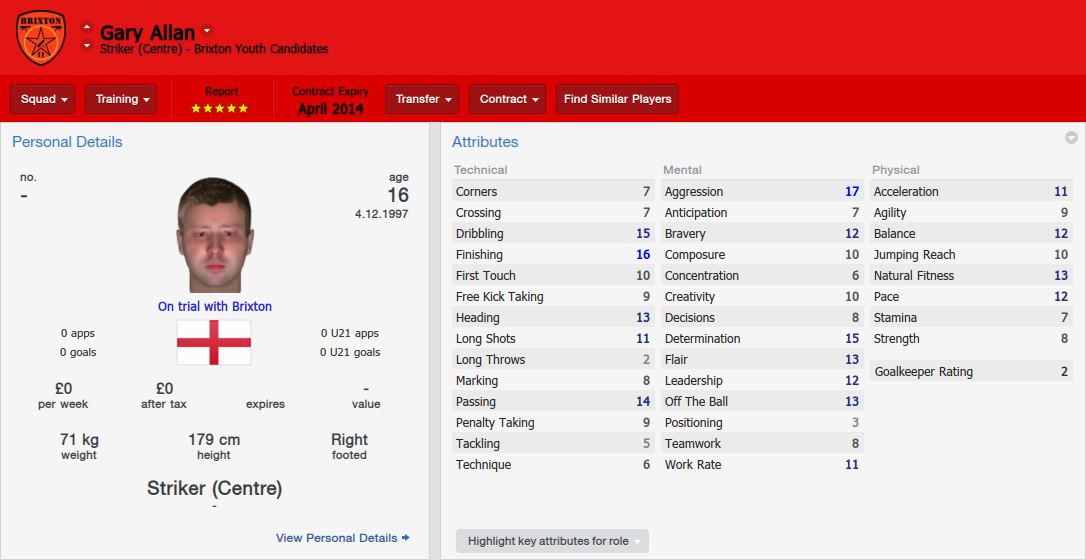1086x560 pixels.
Task: Select the Aggression attribute row
Action: (762, 192)
